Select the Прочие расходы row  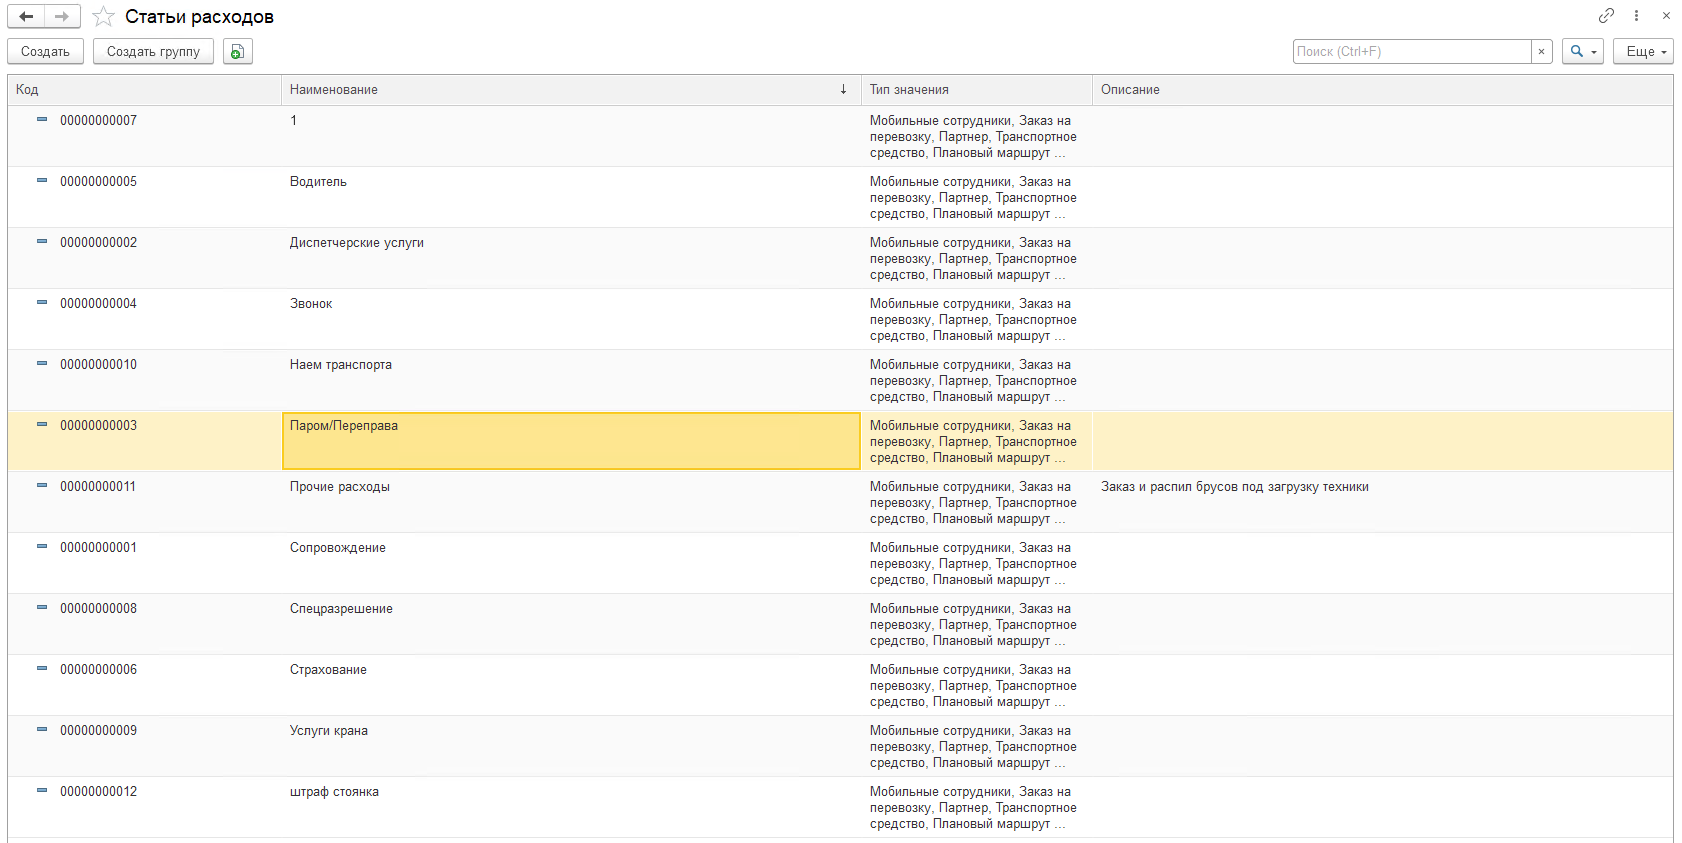point(340,487)
